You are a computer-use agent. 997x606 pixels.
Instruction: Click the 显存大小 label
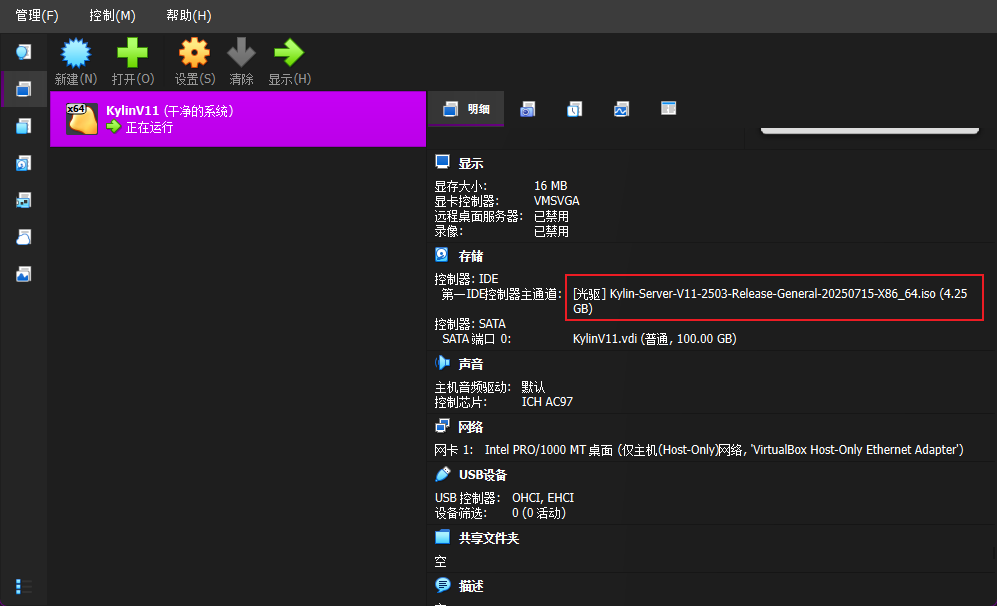pyautogui.click(x=460, y=186)
